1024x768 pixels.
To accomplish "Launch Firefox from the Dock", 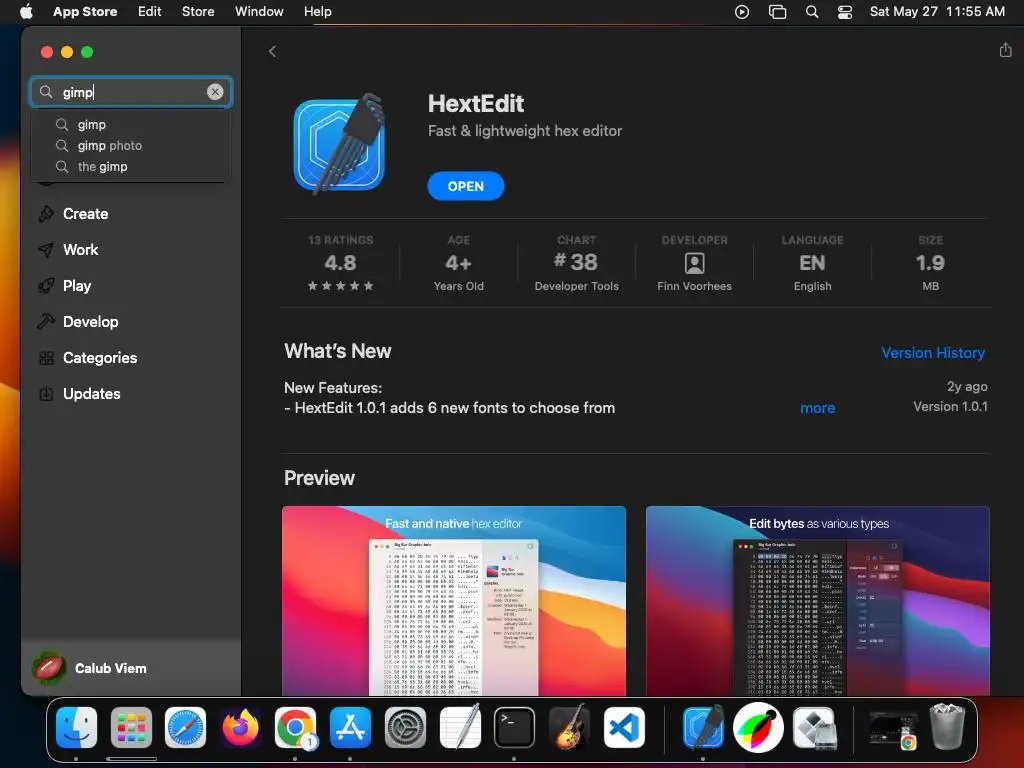I will click(x=240, y=727).
